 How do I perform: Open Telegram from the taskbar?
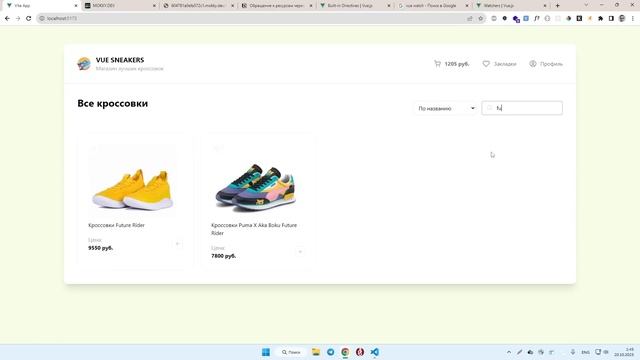(330, 352)
